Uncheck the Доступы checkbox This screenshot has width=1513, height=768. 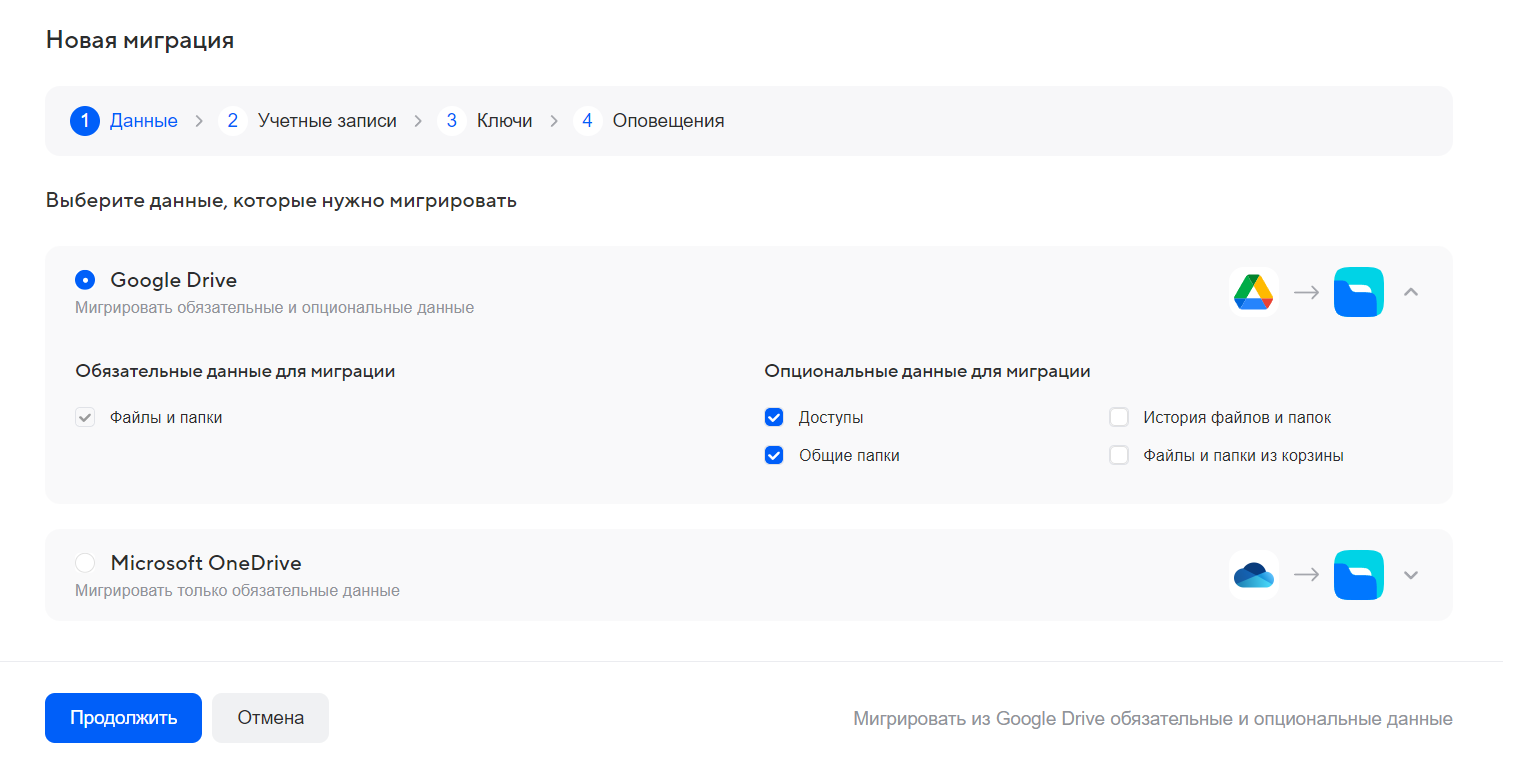773,418
